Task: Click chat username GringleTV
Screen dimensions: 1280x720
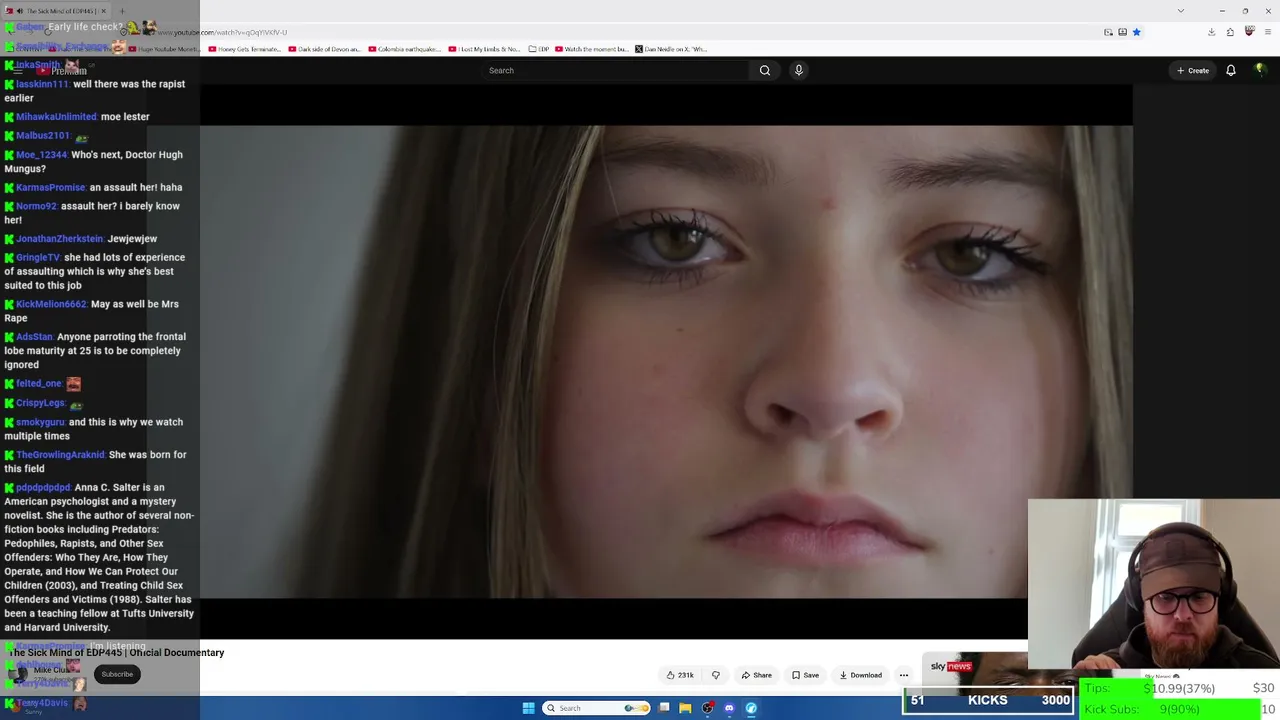Action: (38, 258)
